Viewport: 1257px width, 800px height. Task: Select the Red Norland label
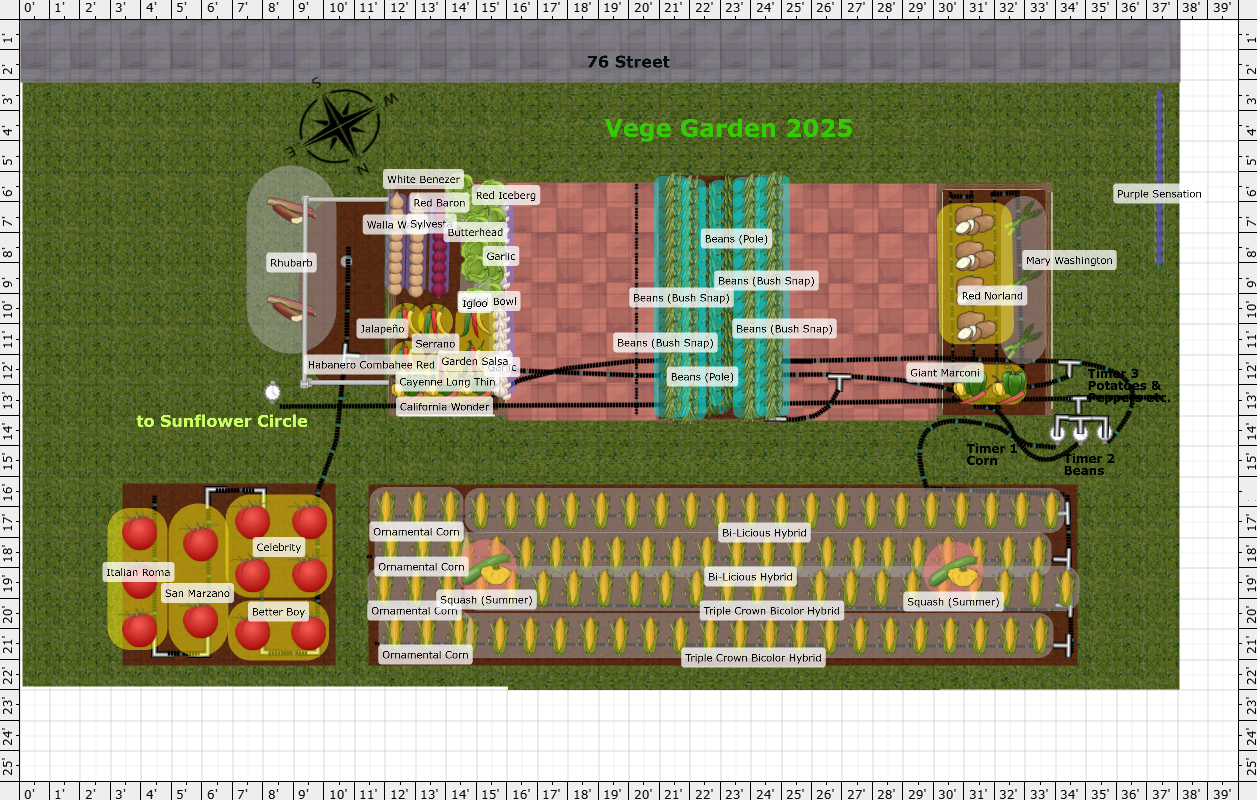click(x=992, y=296)
